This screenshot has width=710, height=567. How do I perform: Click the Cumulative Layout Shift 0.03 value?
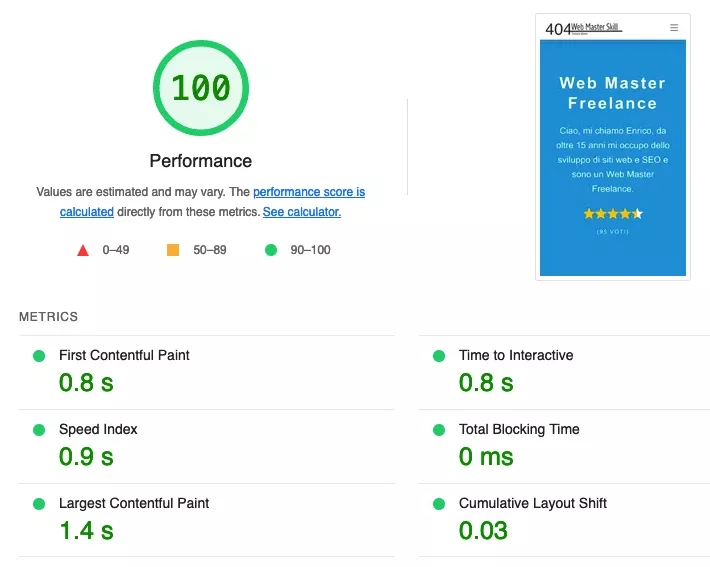[483, 530]
